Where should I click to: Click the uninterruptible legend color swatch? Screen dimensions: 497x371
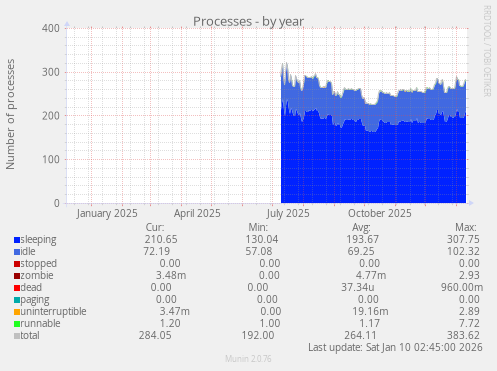17,312
